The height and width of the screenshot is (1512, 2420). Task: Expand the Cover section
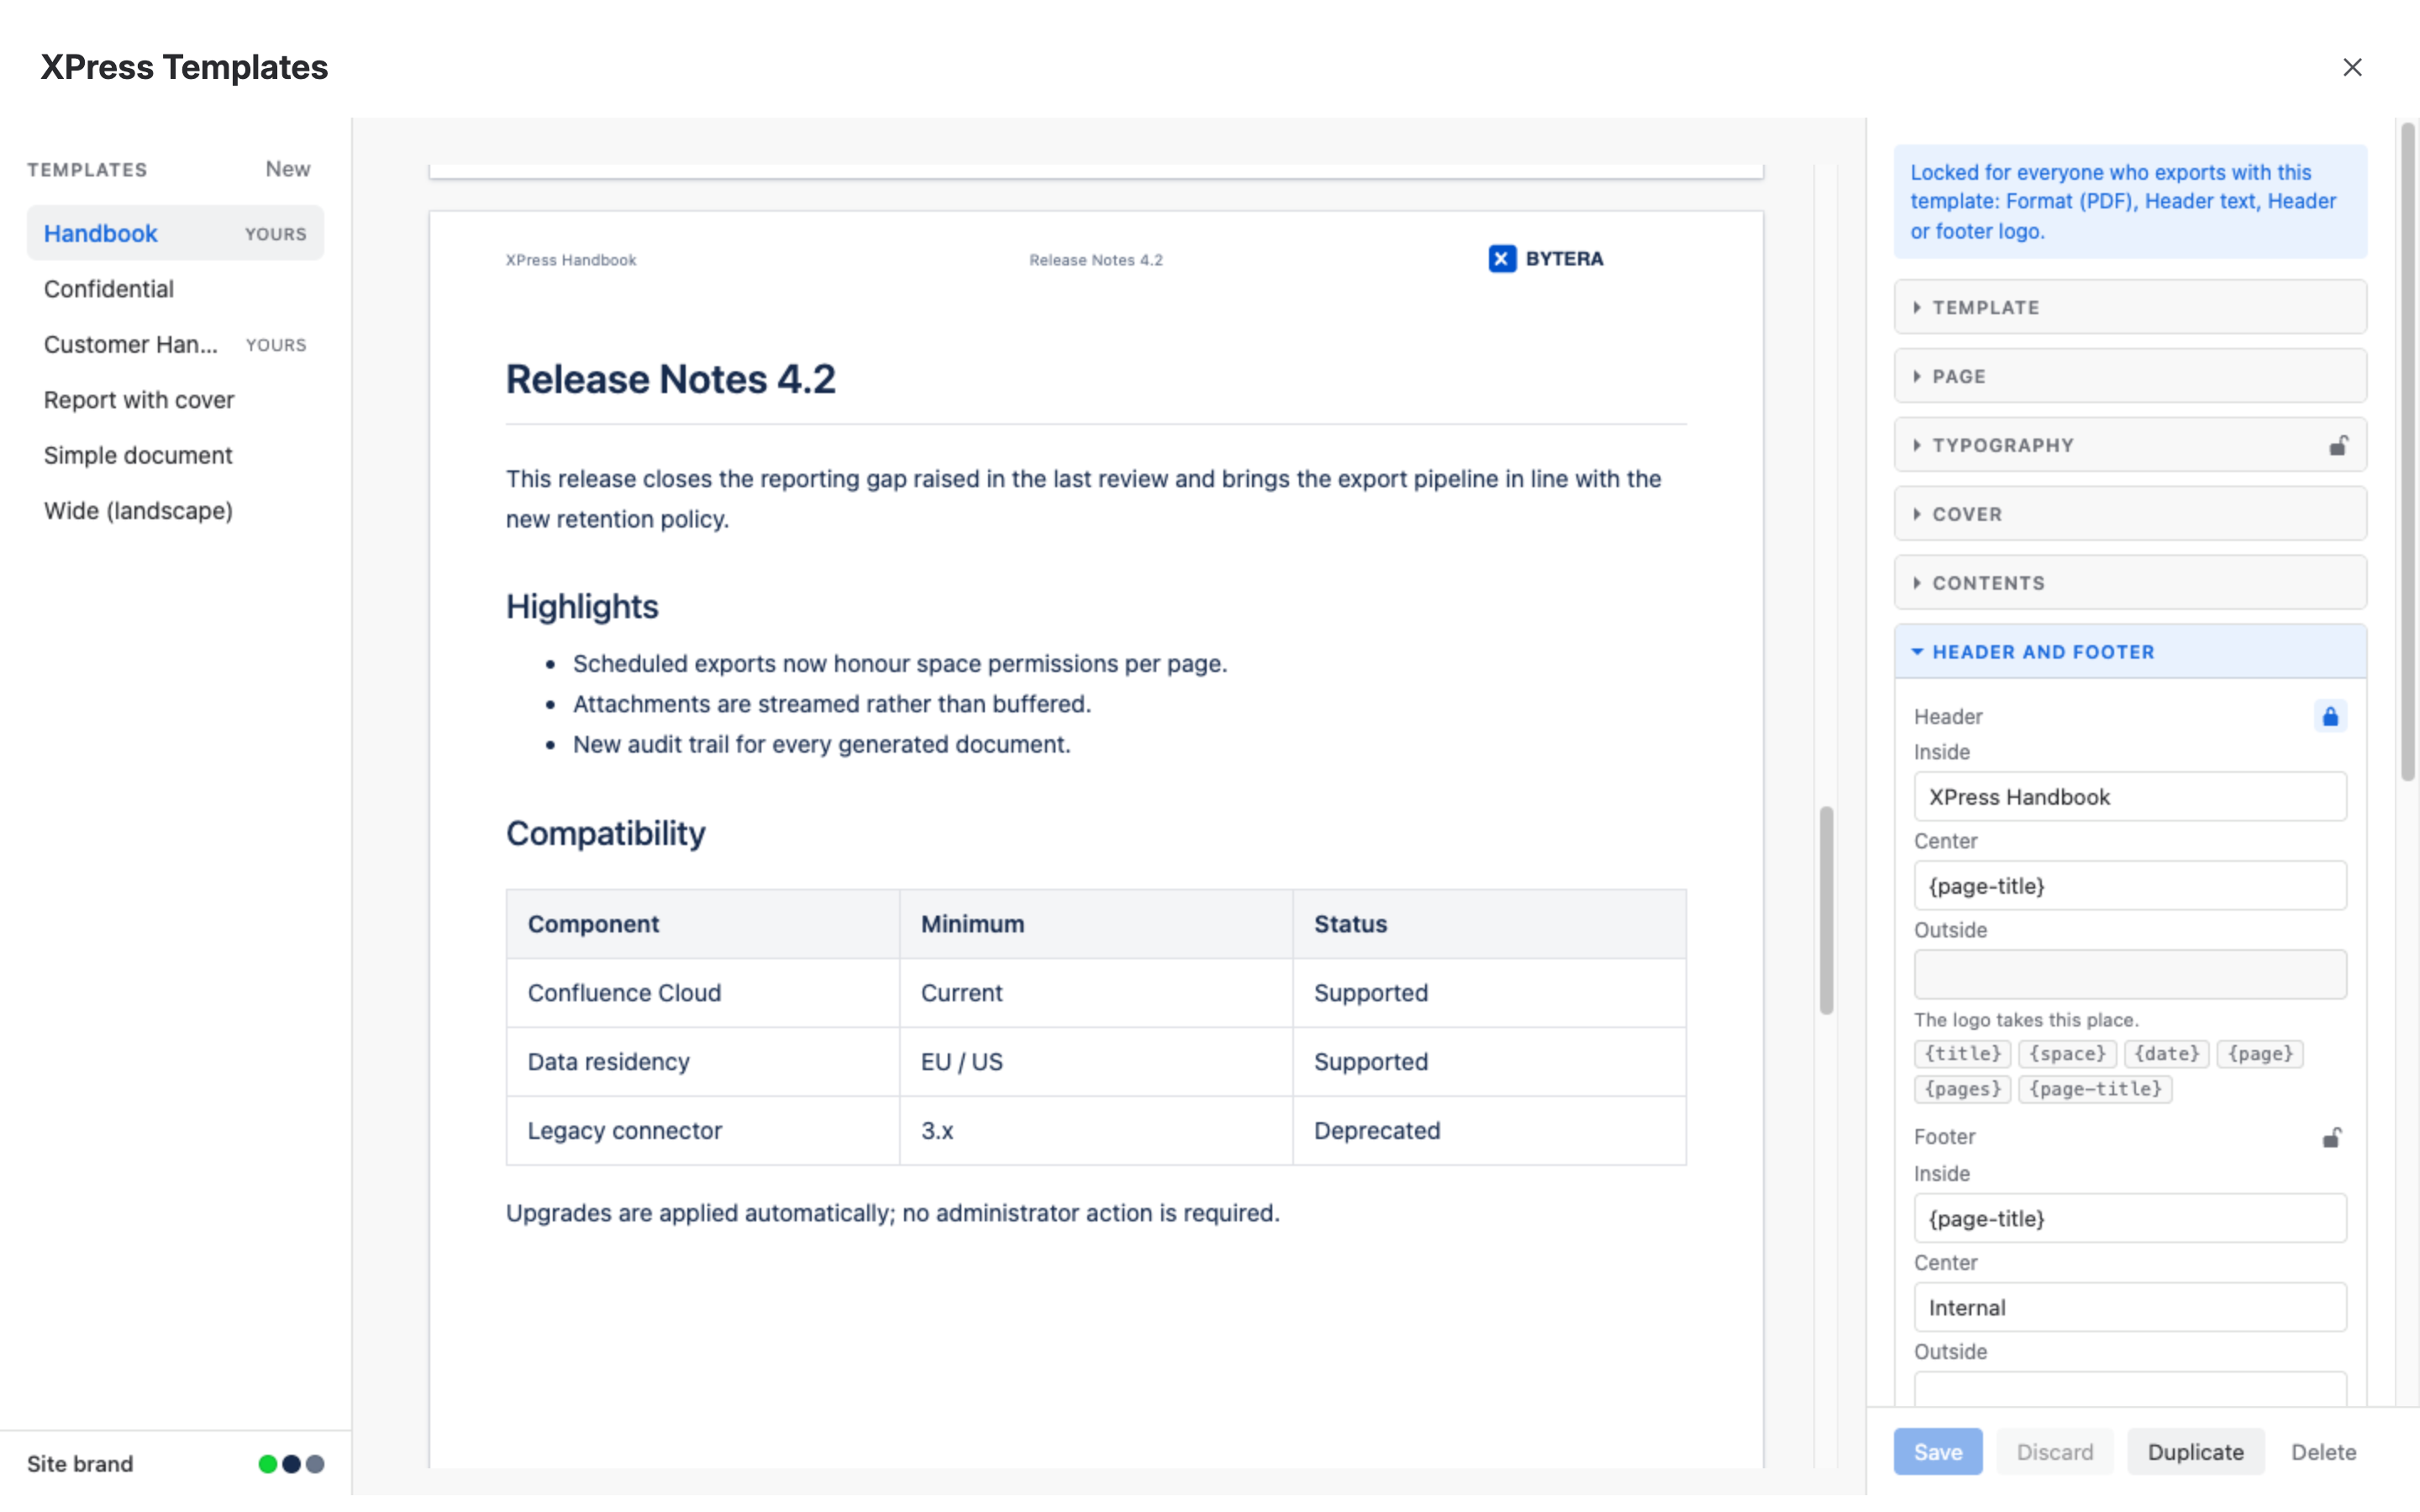tap(2130, 514)
